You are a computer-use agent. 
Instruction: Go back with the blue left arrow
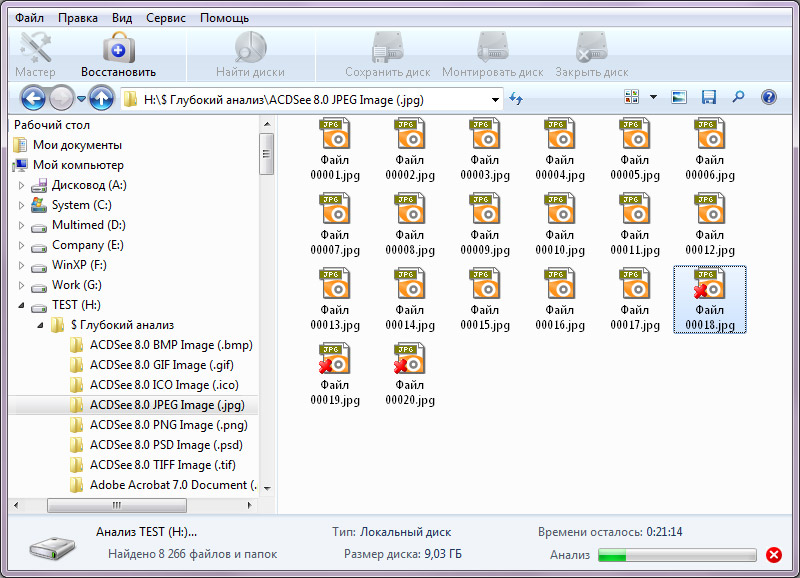pos(33,98)
